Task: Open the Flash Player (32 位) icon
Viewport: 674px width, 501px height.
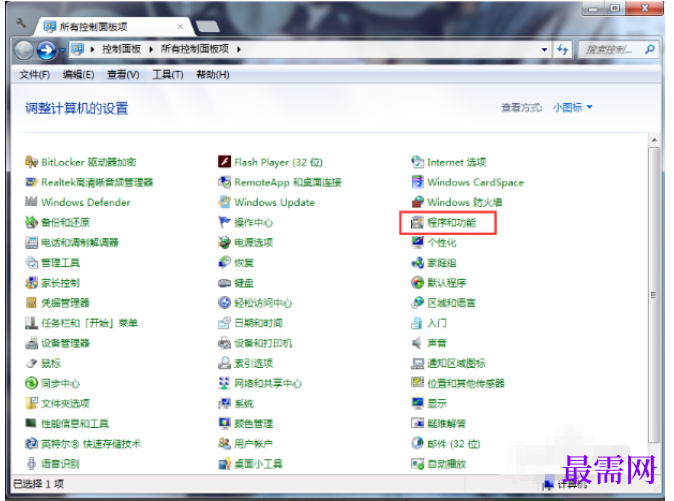Action: click(224, 162)
